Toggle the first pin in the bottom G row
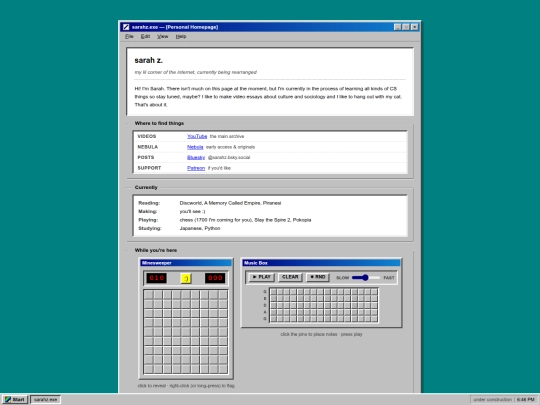Image resolution: width=540 pixels, height=405 pixels. 273,319
